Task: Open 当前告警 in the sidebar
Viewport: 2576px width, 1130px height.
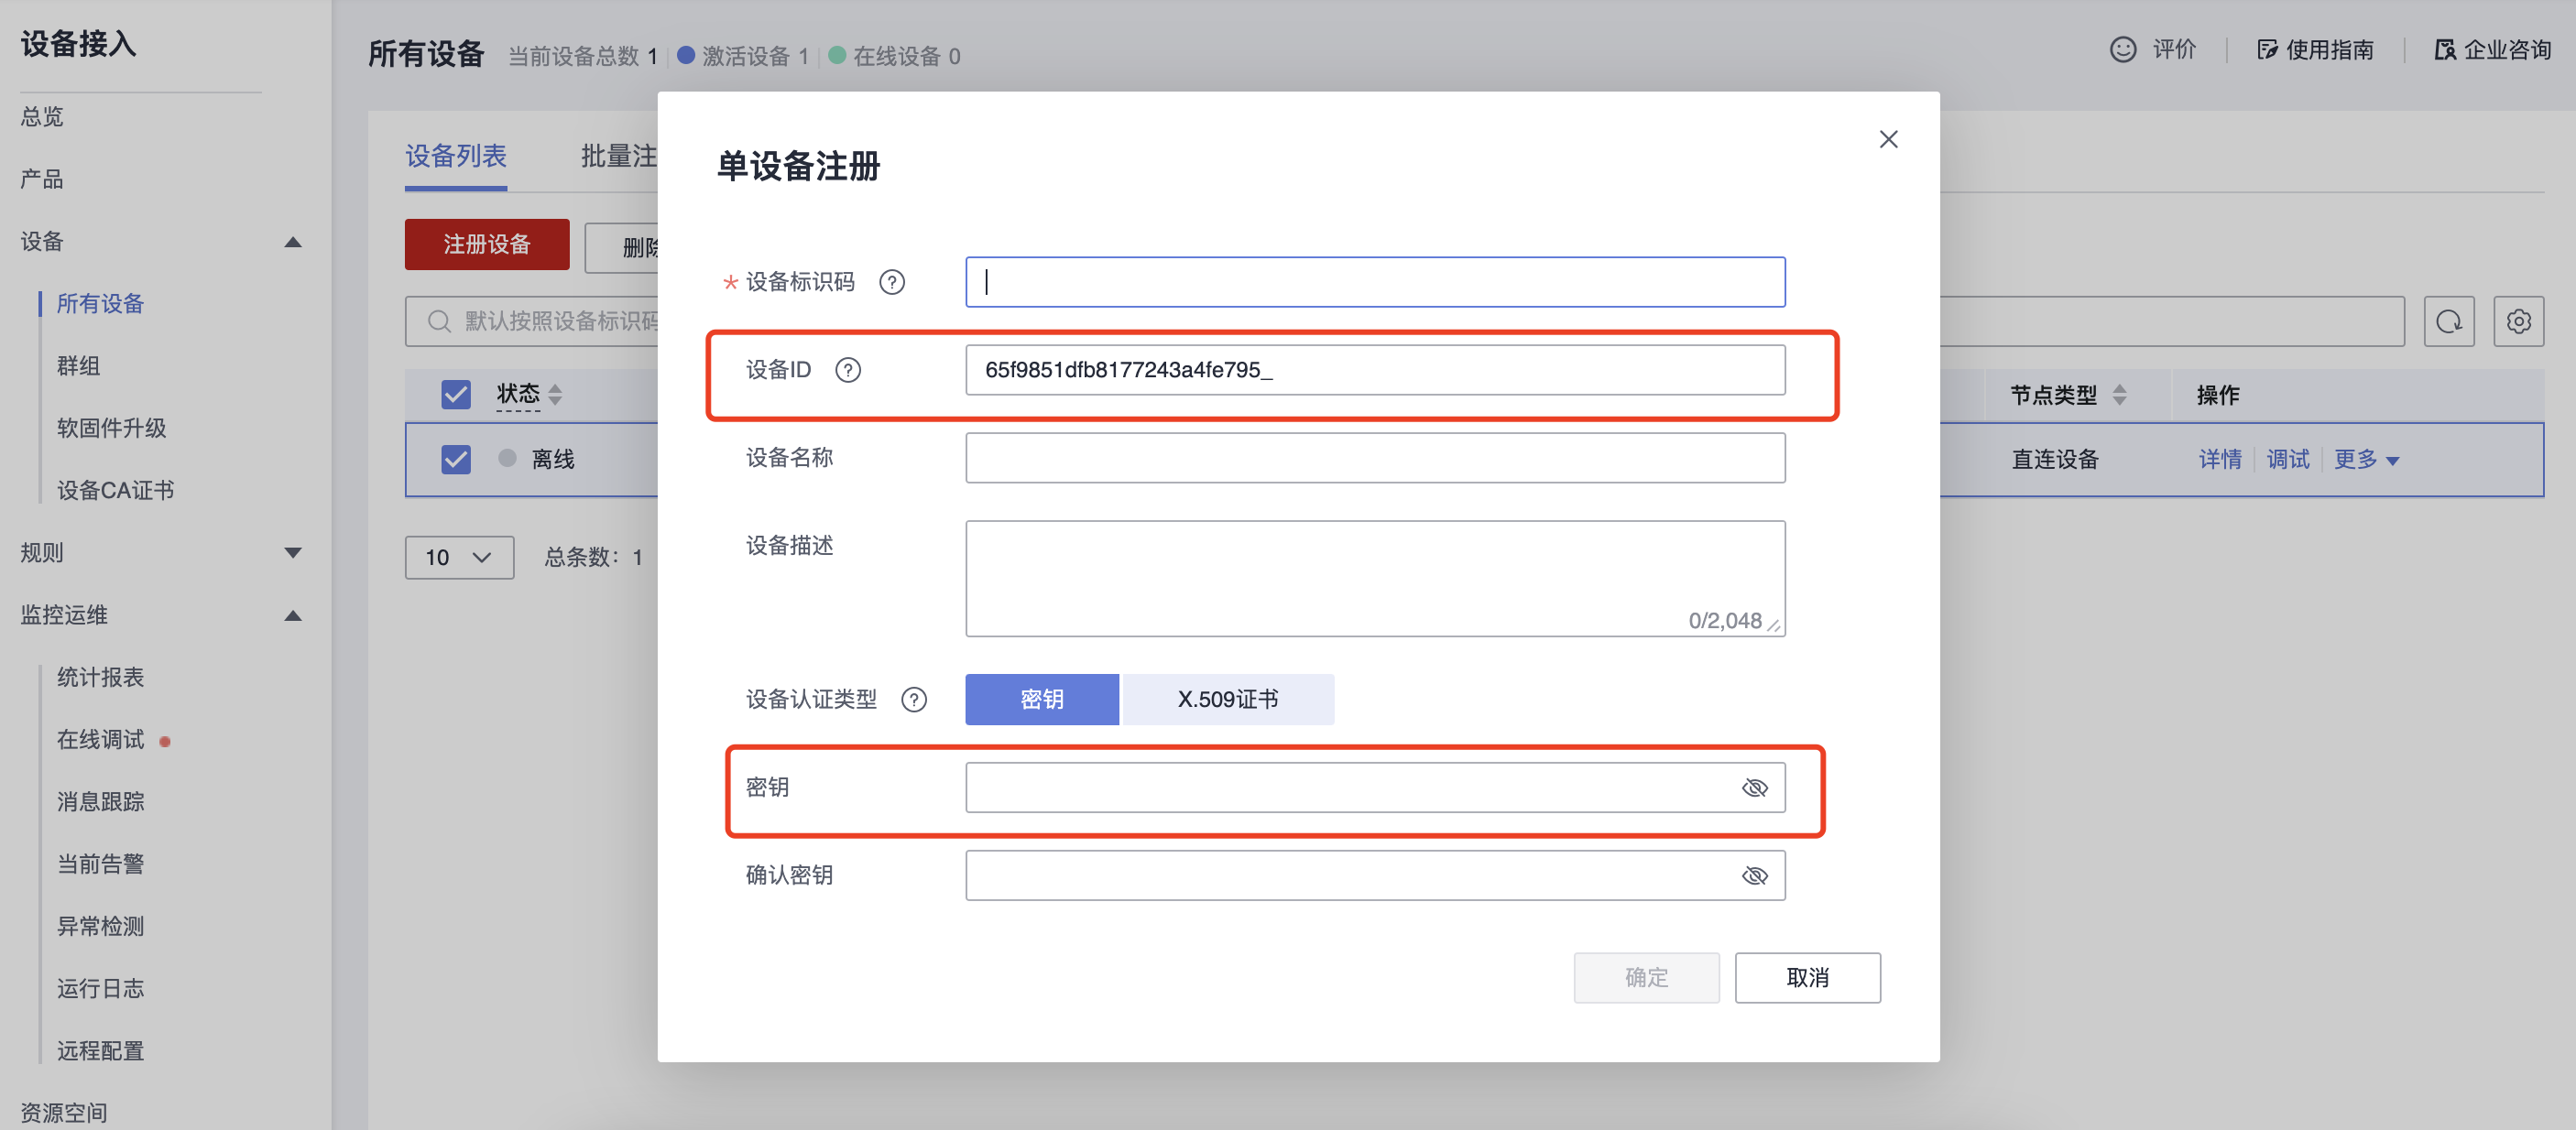Action: (100, 864)
